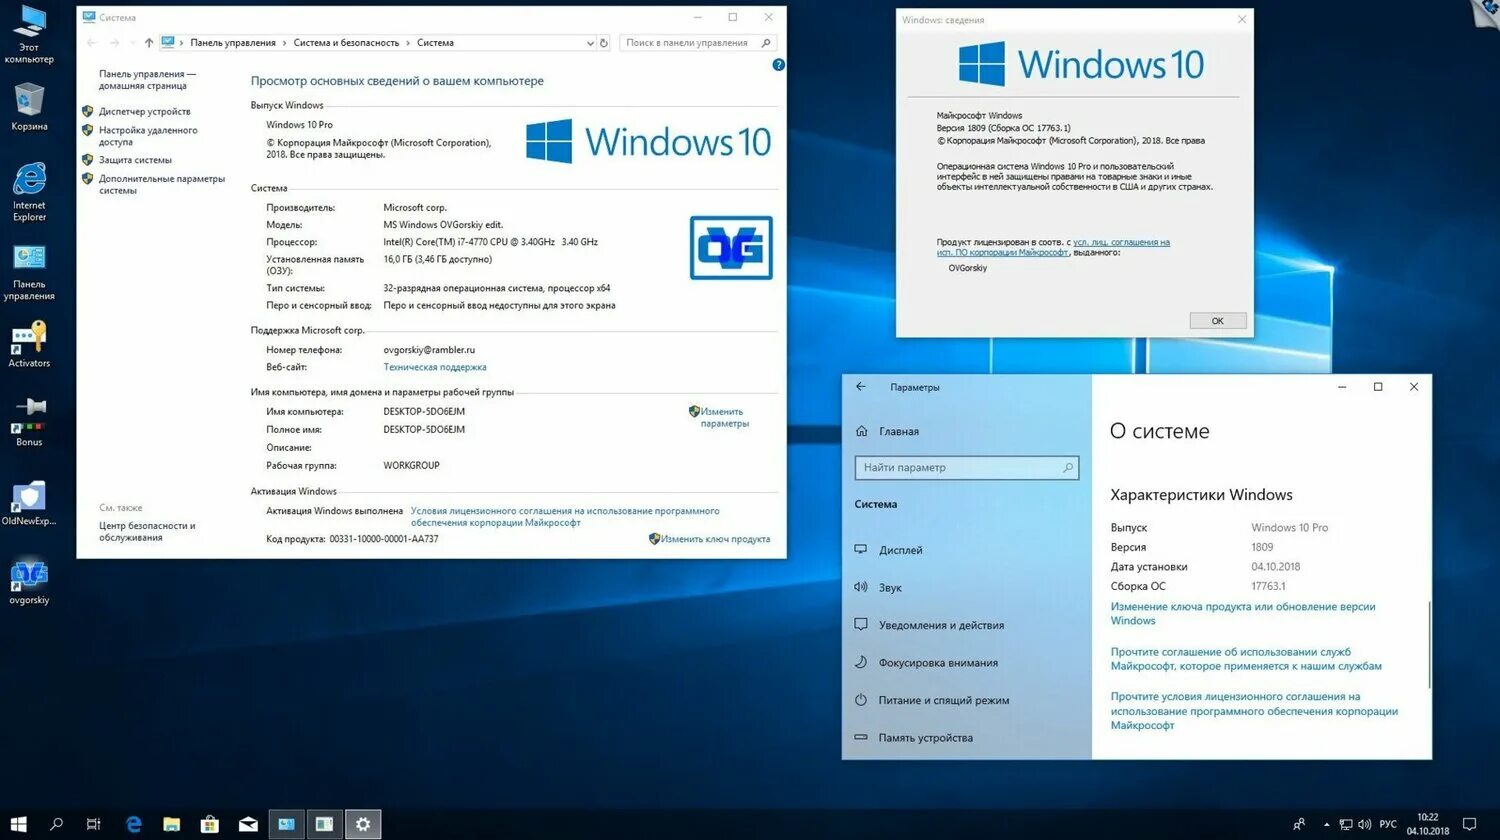
Task: Click Главная home in Параметры
Action: [x=887, y=431]
